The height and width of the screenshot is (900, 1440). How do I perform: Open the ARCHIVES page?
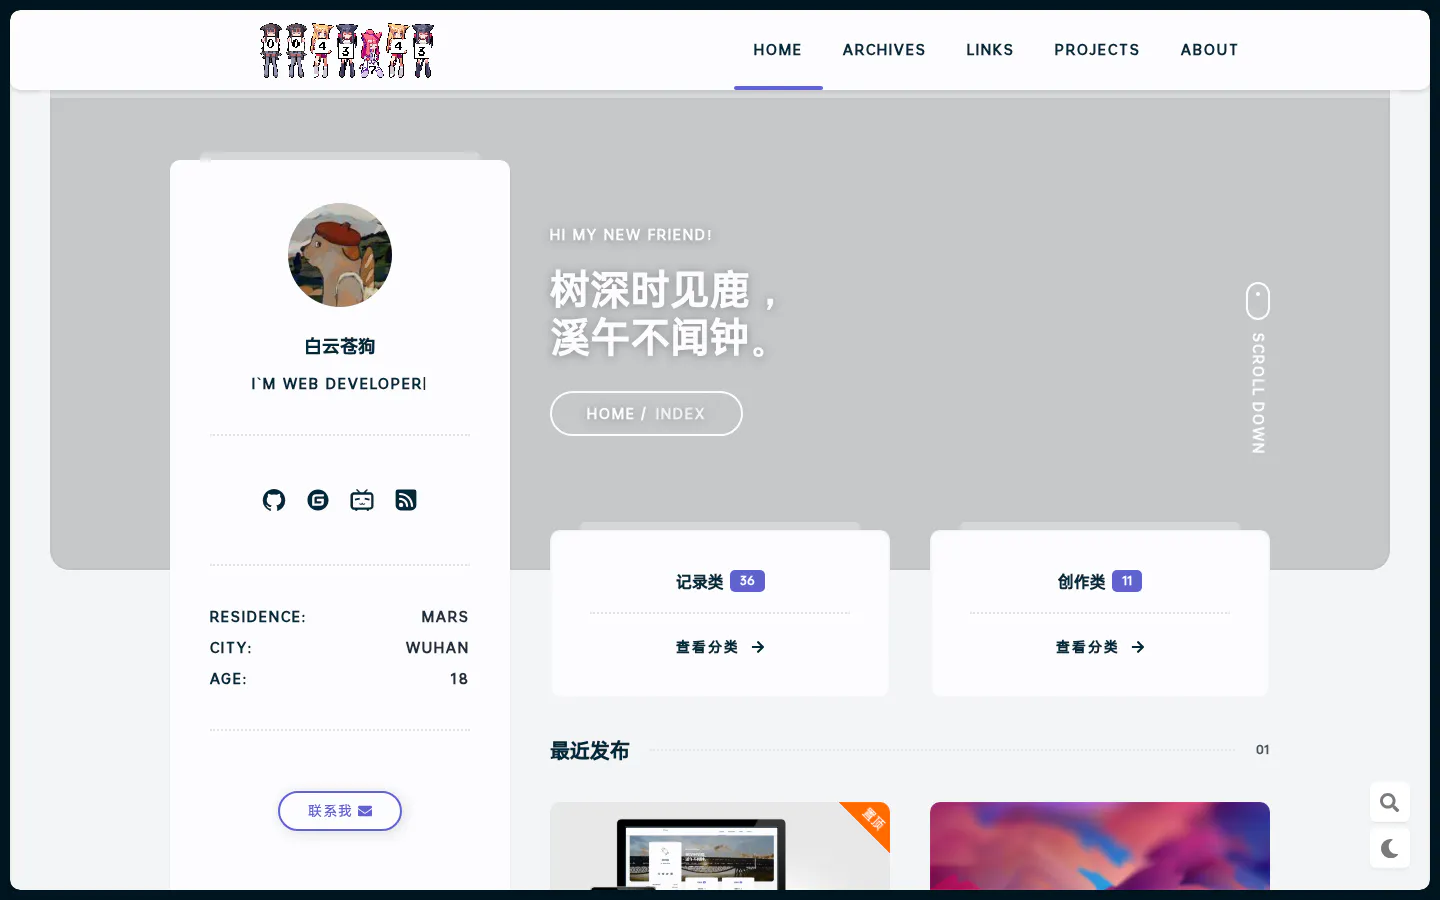click(x=884, y=50)
